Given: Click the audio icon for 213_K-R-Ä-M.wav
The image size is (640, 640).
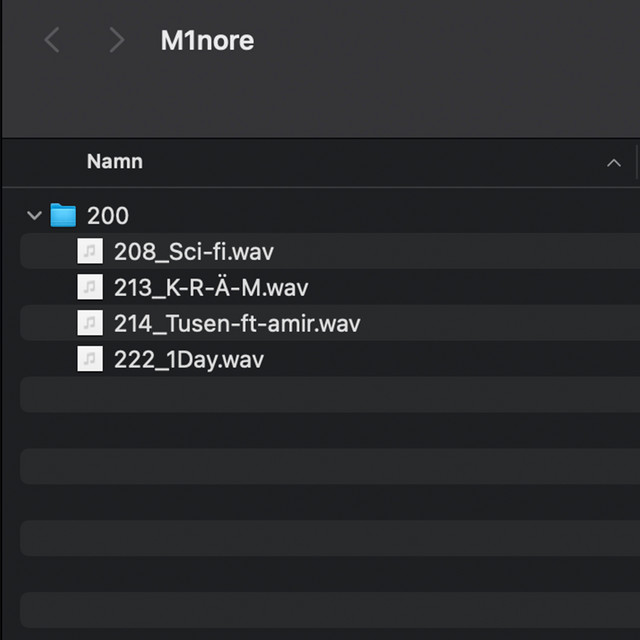Looking at the screenshot, I should (90, 288).
